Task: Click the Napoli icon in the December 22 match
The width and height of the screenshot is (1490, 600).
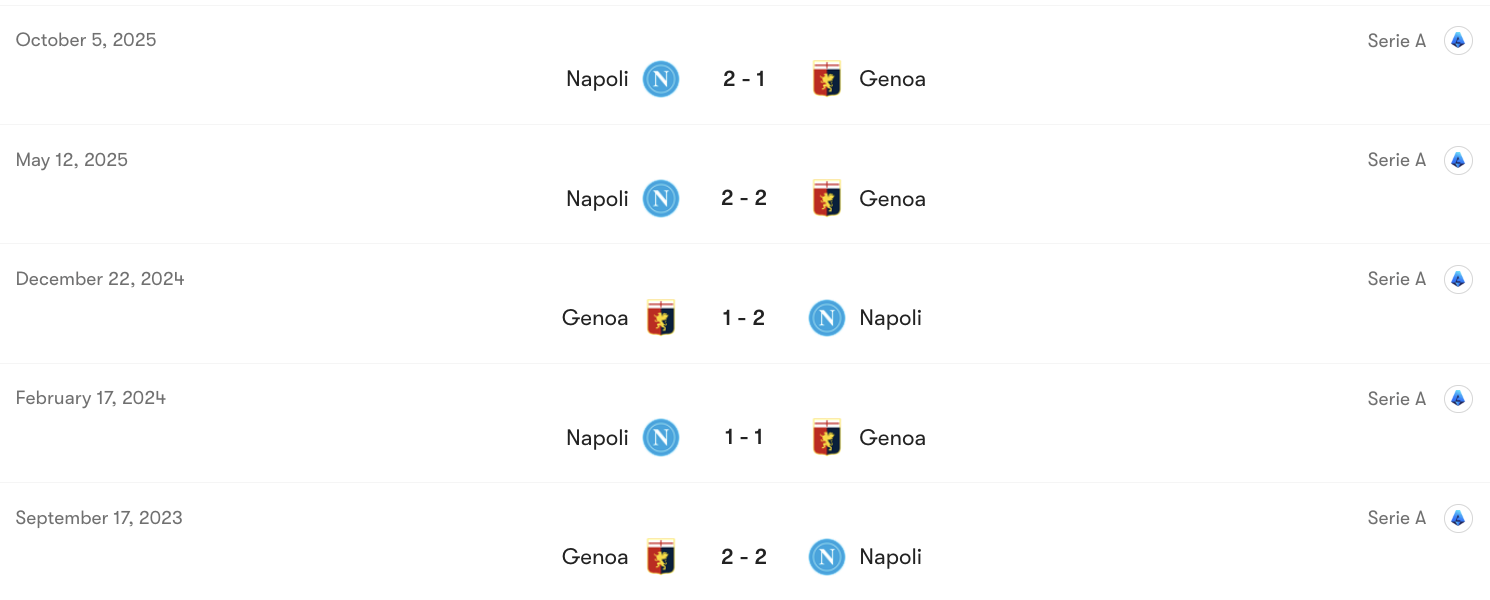Action: 826,317
